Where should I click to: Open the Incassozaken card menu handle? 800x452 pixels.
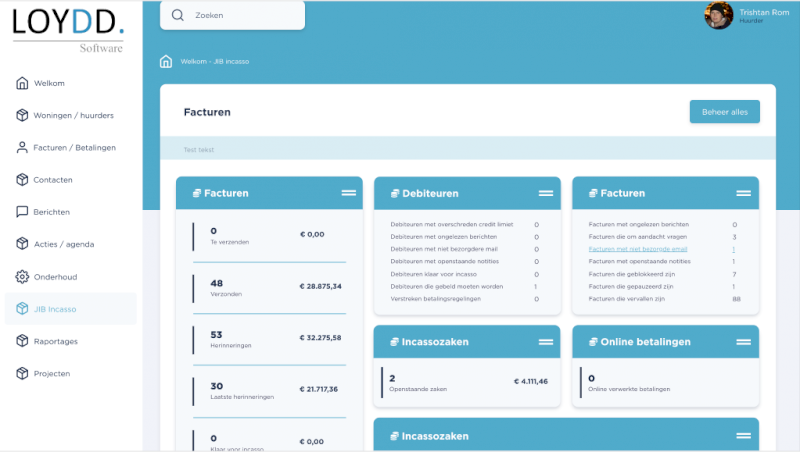coord(546,341)
